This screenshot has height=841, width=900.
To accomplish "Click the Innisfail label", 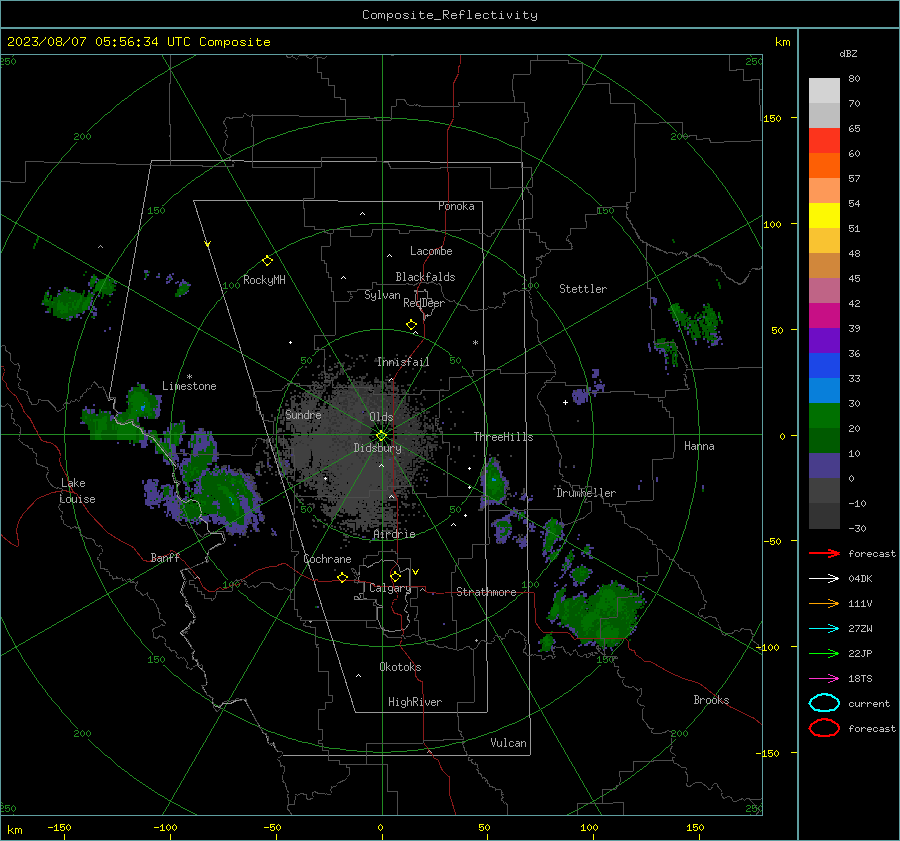I will click(x=403, y=362).
